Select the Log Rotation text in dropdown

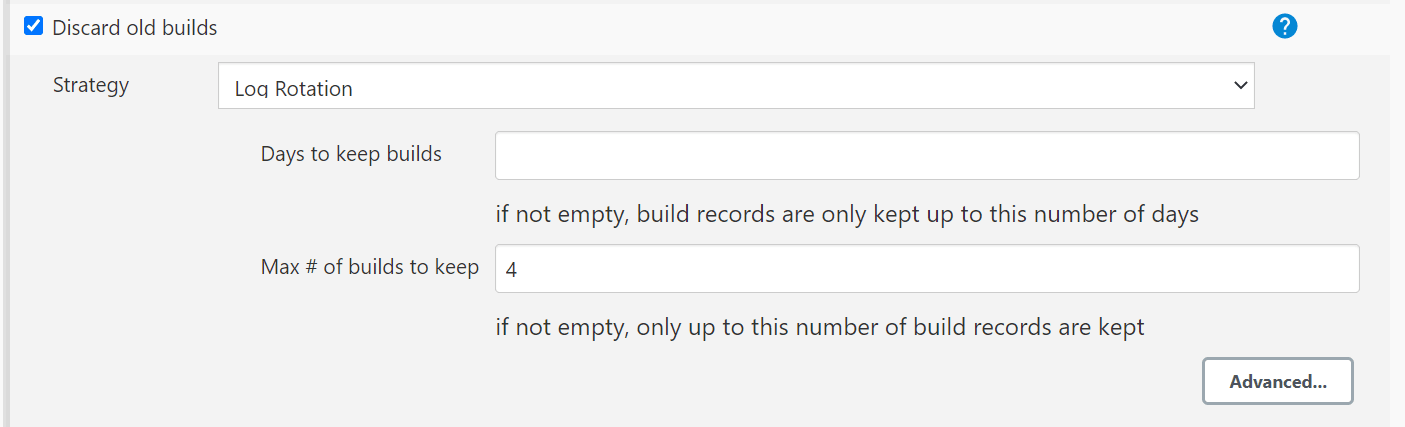293,89
